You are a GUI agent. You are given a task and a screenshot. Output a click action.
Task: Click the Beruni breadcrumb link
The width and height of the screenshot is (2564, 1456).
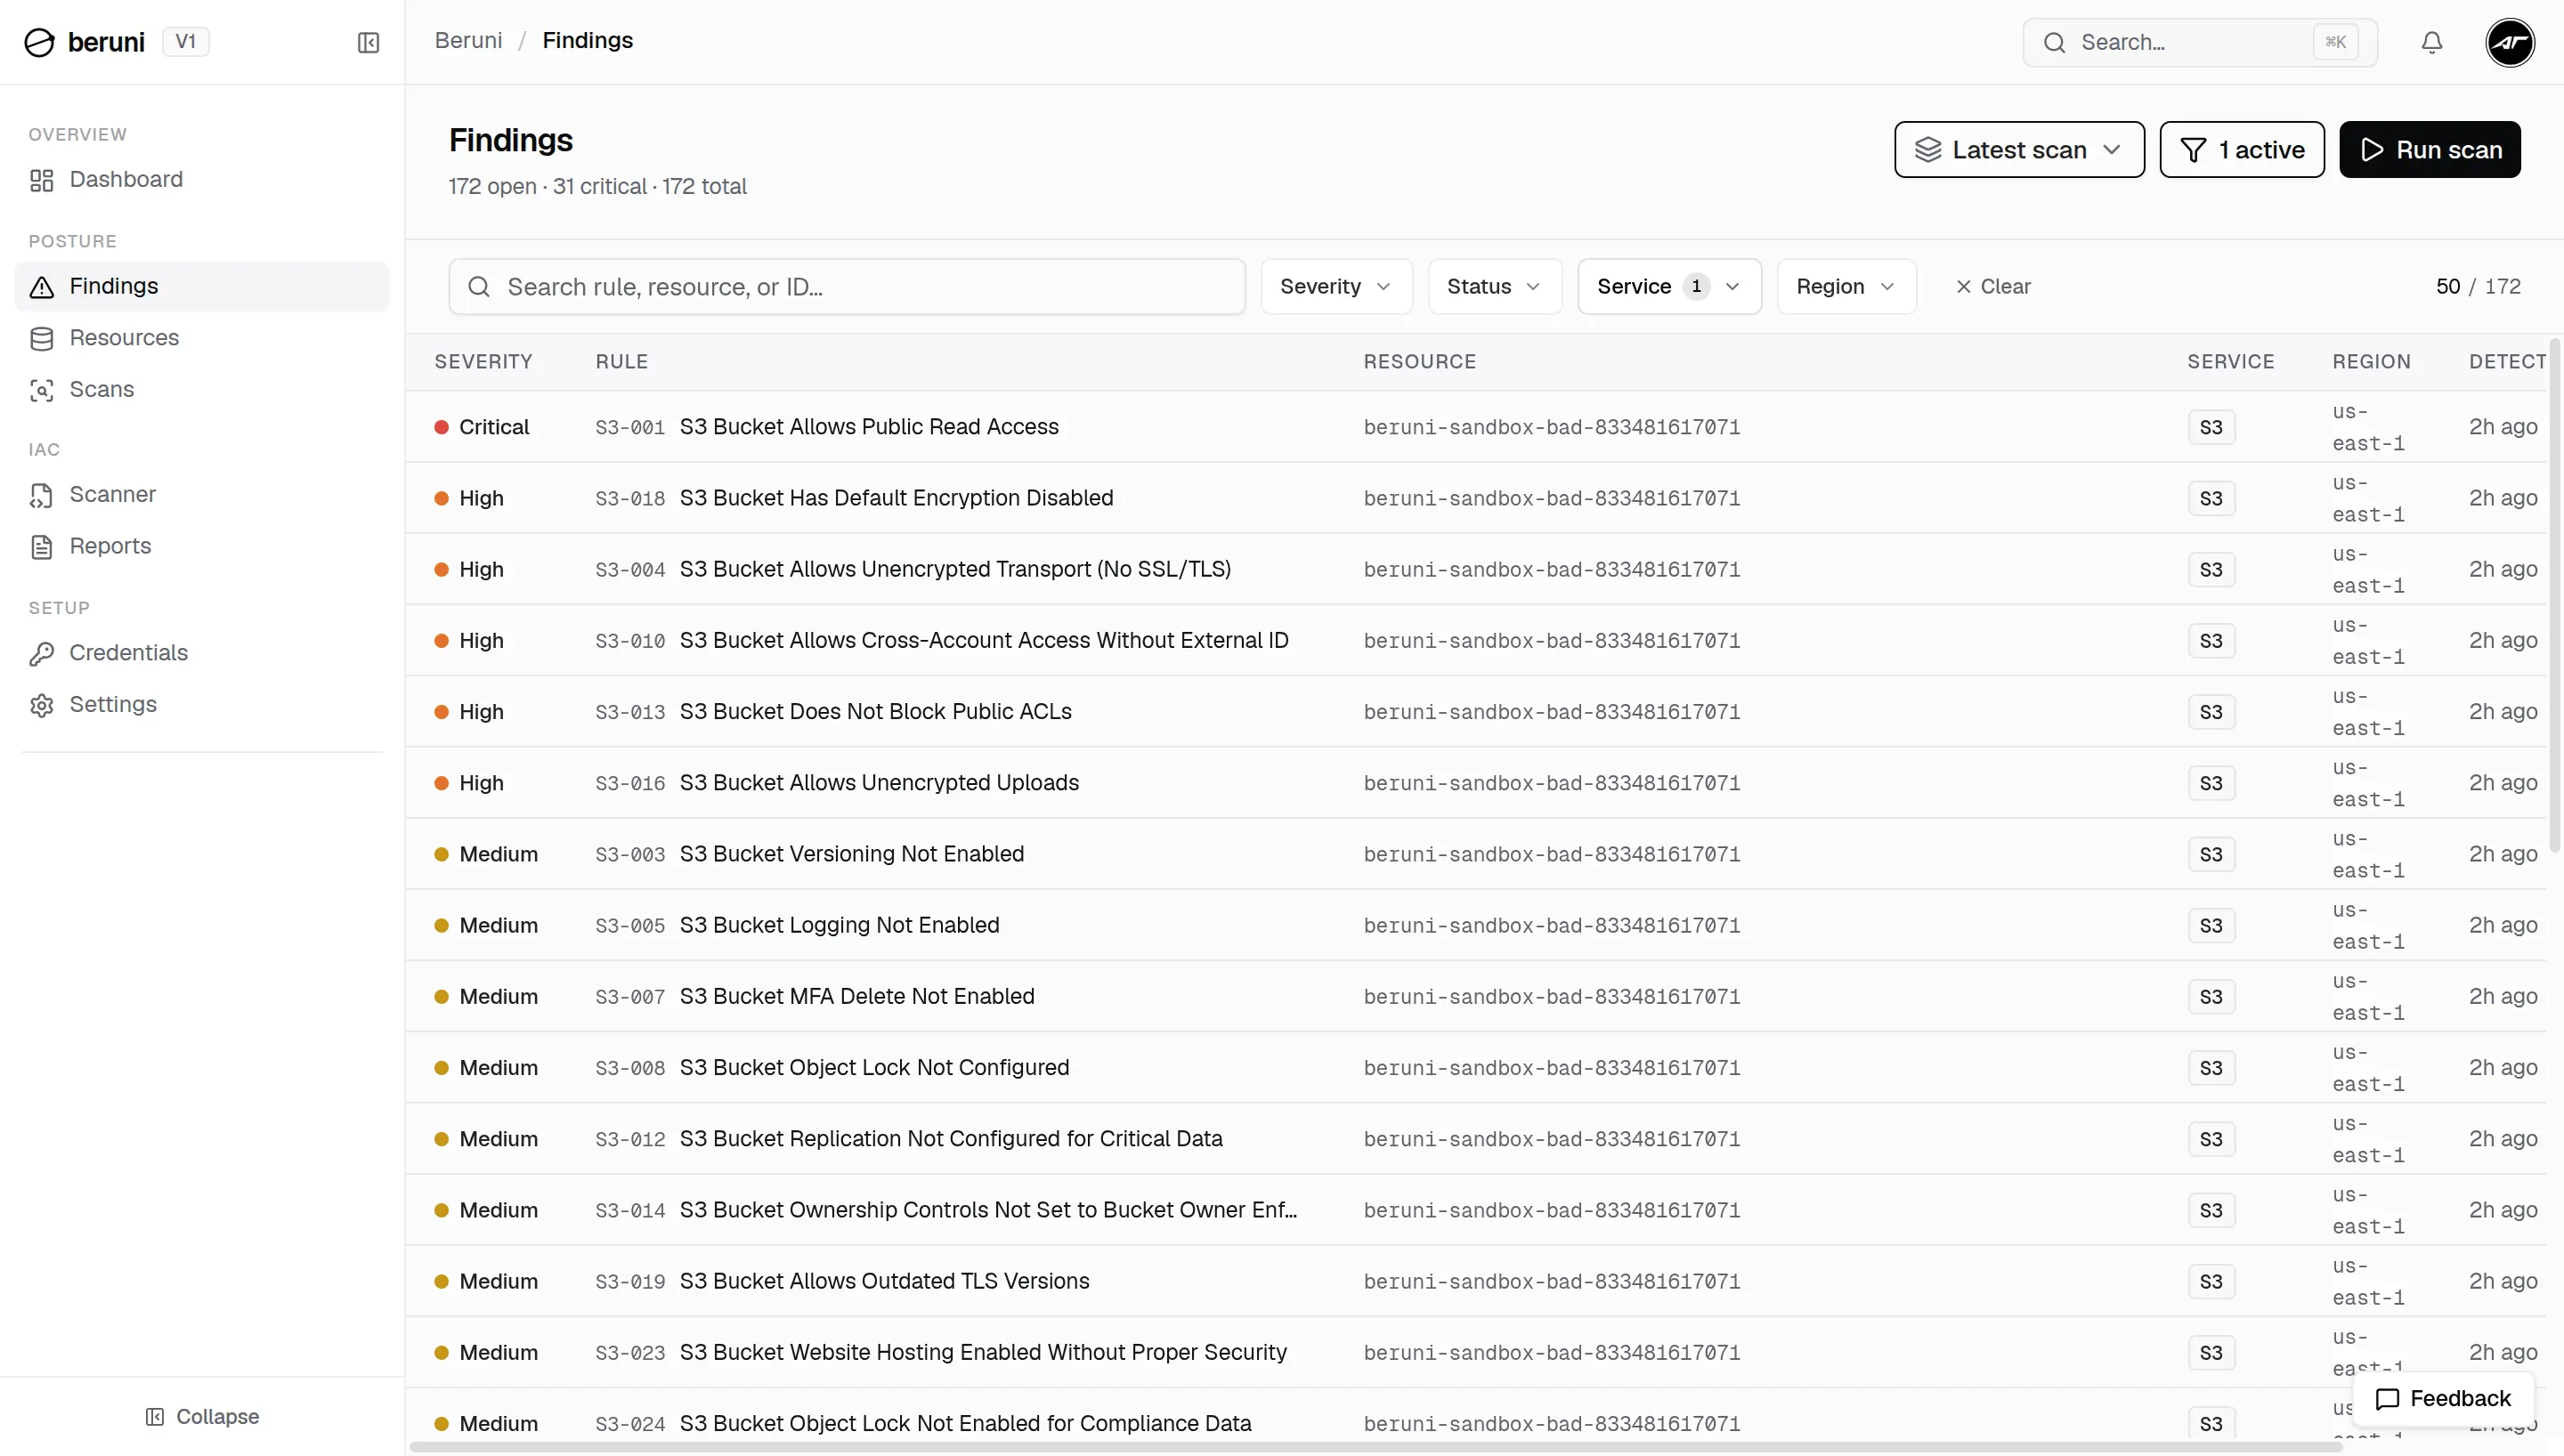click(x=468, y=41)
